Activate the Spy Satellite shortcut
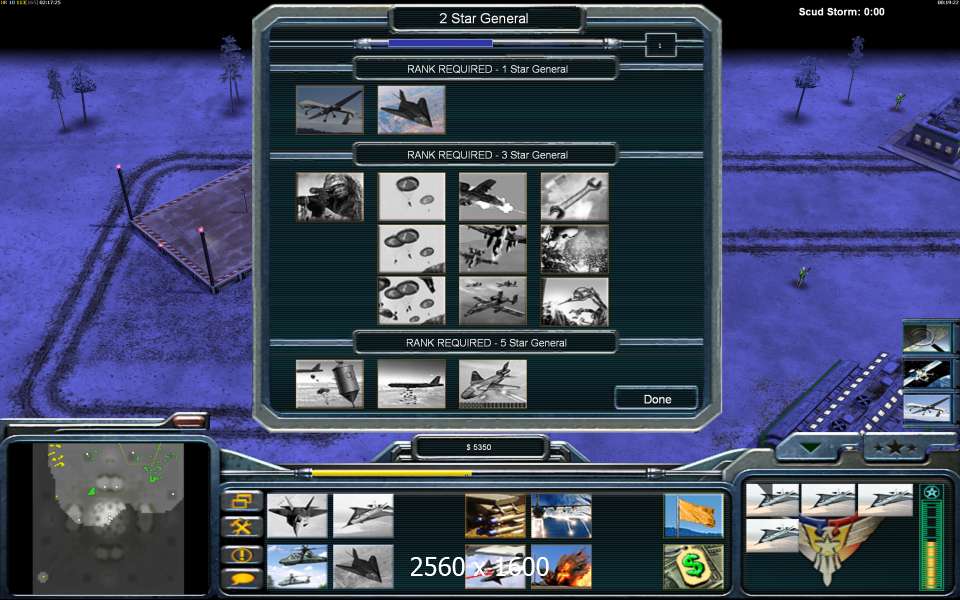 [x=927, y=373]
